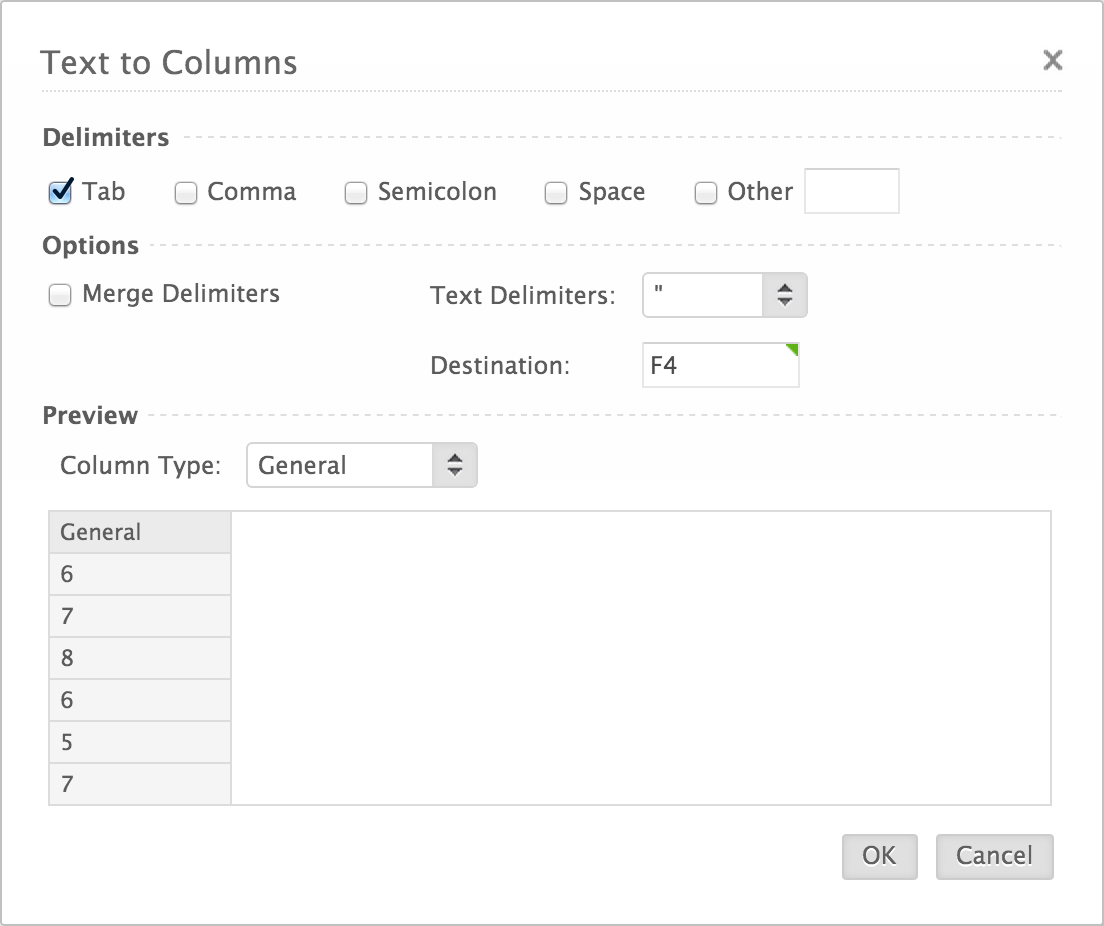Check the Semicolon delimiter option

pos(356,193)
